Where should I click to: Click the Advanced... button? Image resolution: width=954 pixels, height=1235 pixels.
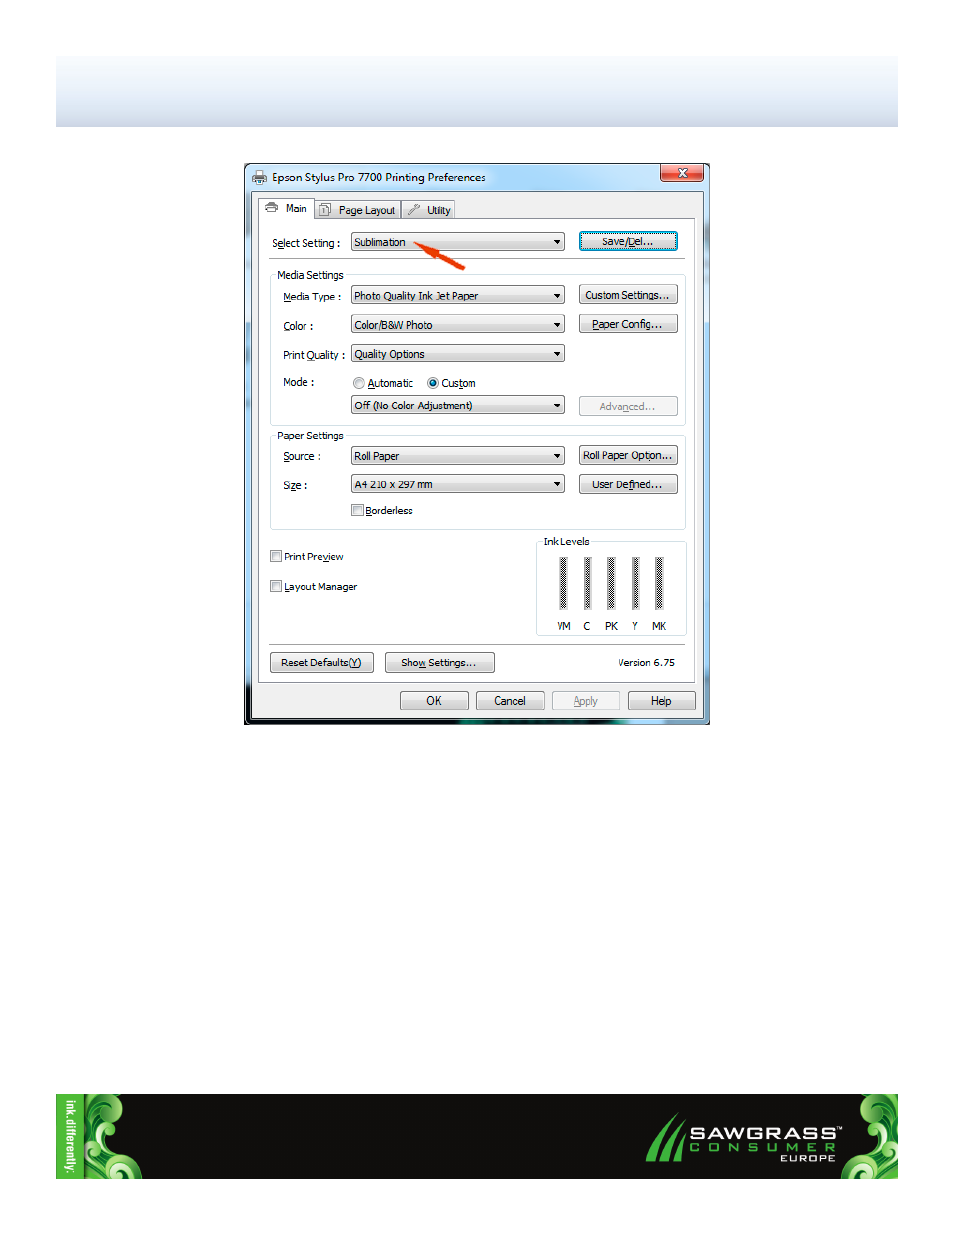pyautogui.click(x=628, y=406)
